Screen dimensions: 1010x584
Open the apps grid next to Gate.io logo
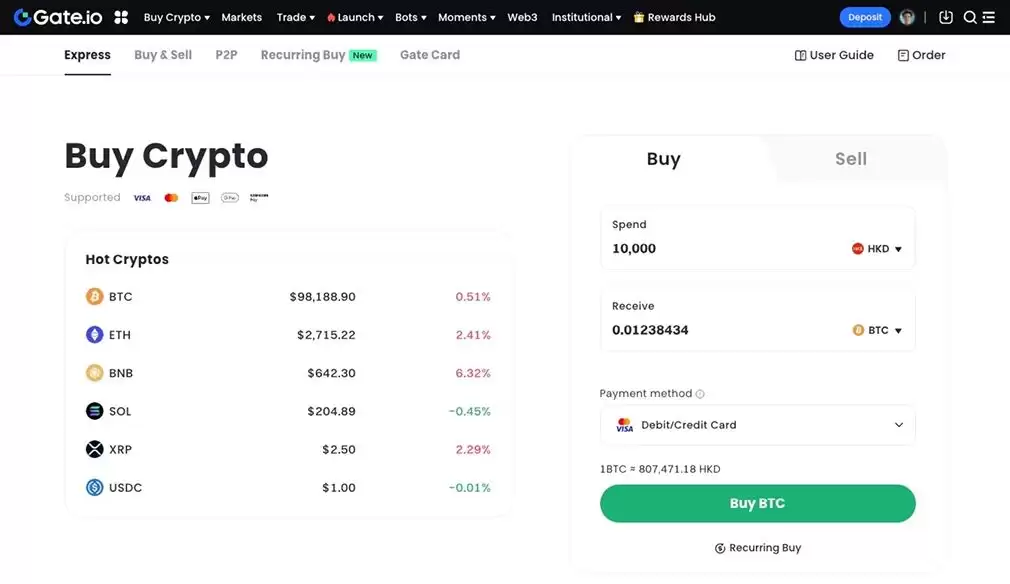[x=118, y=16]
